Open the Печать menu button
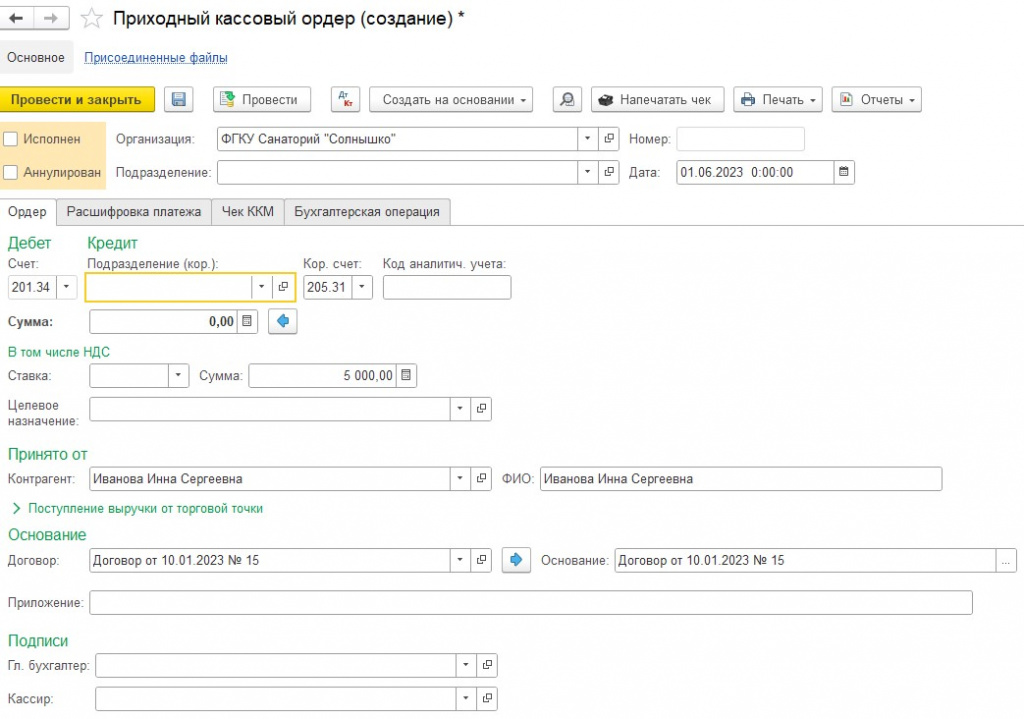The image size is (1024, 719). click(778, 99)
